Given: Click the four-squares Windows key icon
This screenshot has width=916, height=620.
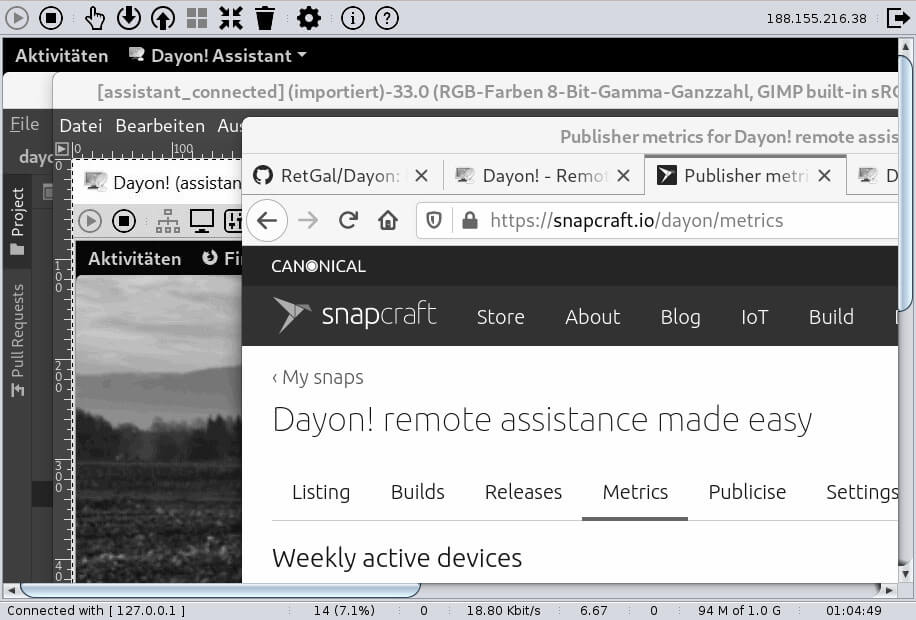Looking at the screenshot, I should [197, 18].
